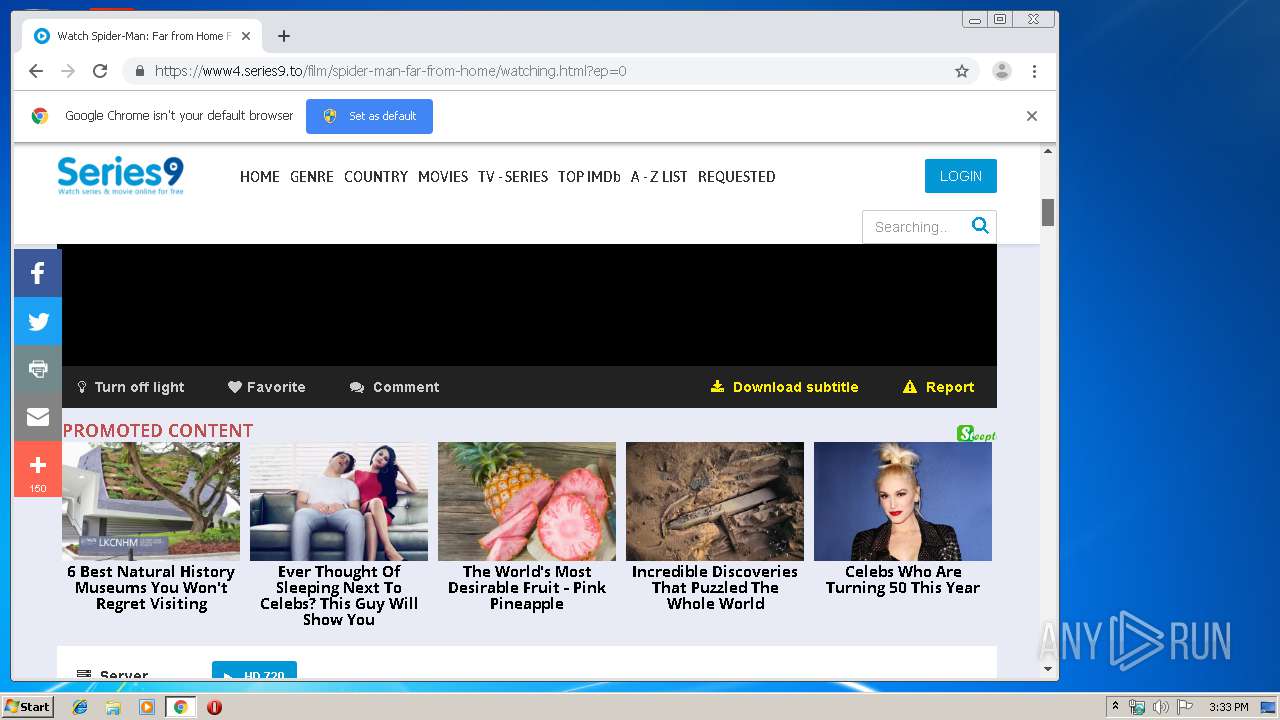Click Download subtitle link

point(784,387)
